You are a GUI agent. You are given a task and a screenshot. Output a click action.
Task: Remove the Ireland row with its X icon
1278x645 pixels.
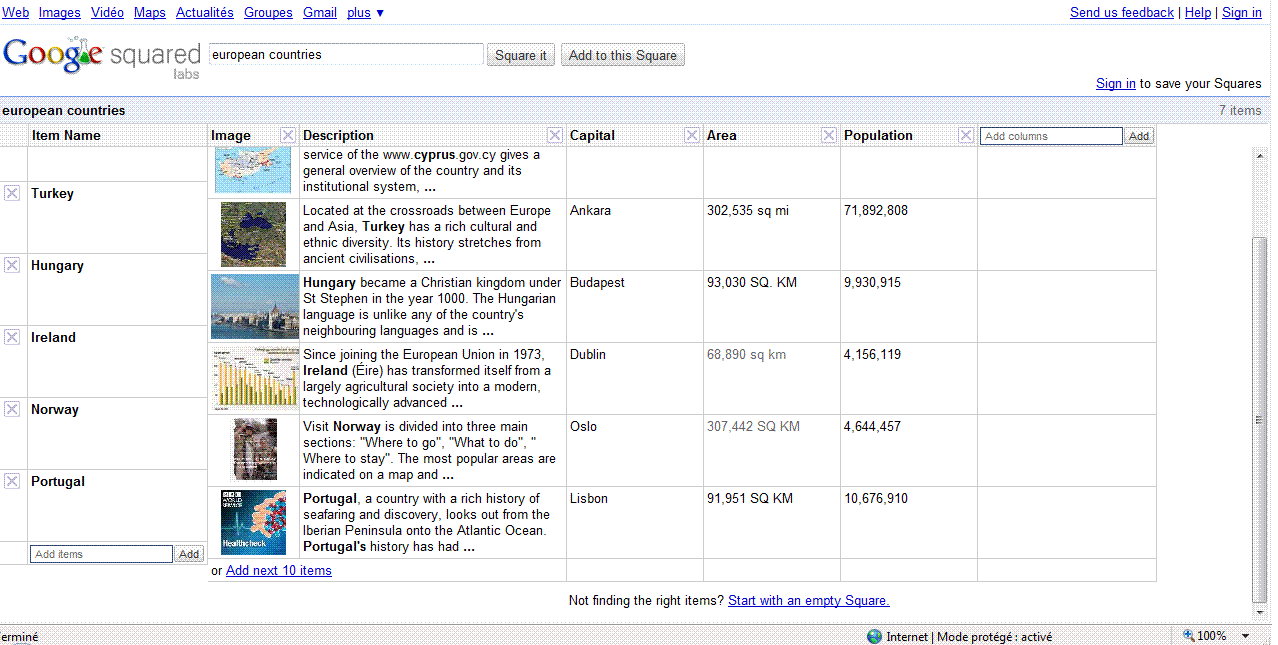click(12, 337)
